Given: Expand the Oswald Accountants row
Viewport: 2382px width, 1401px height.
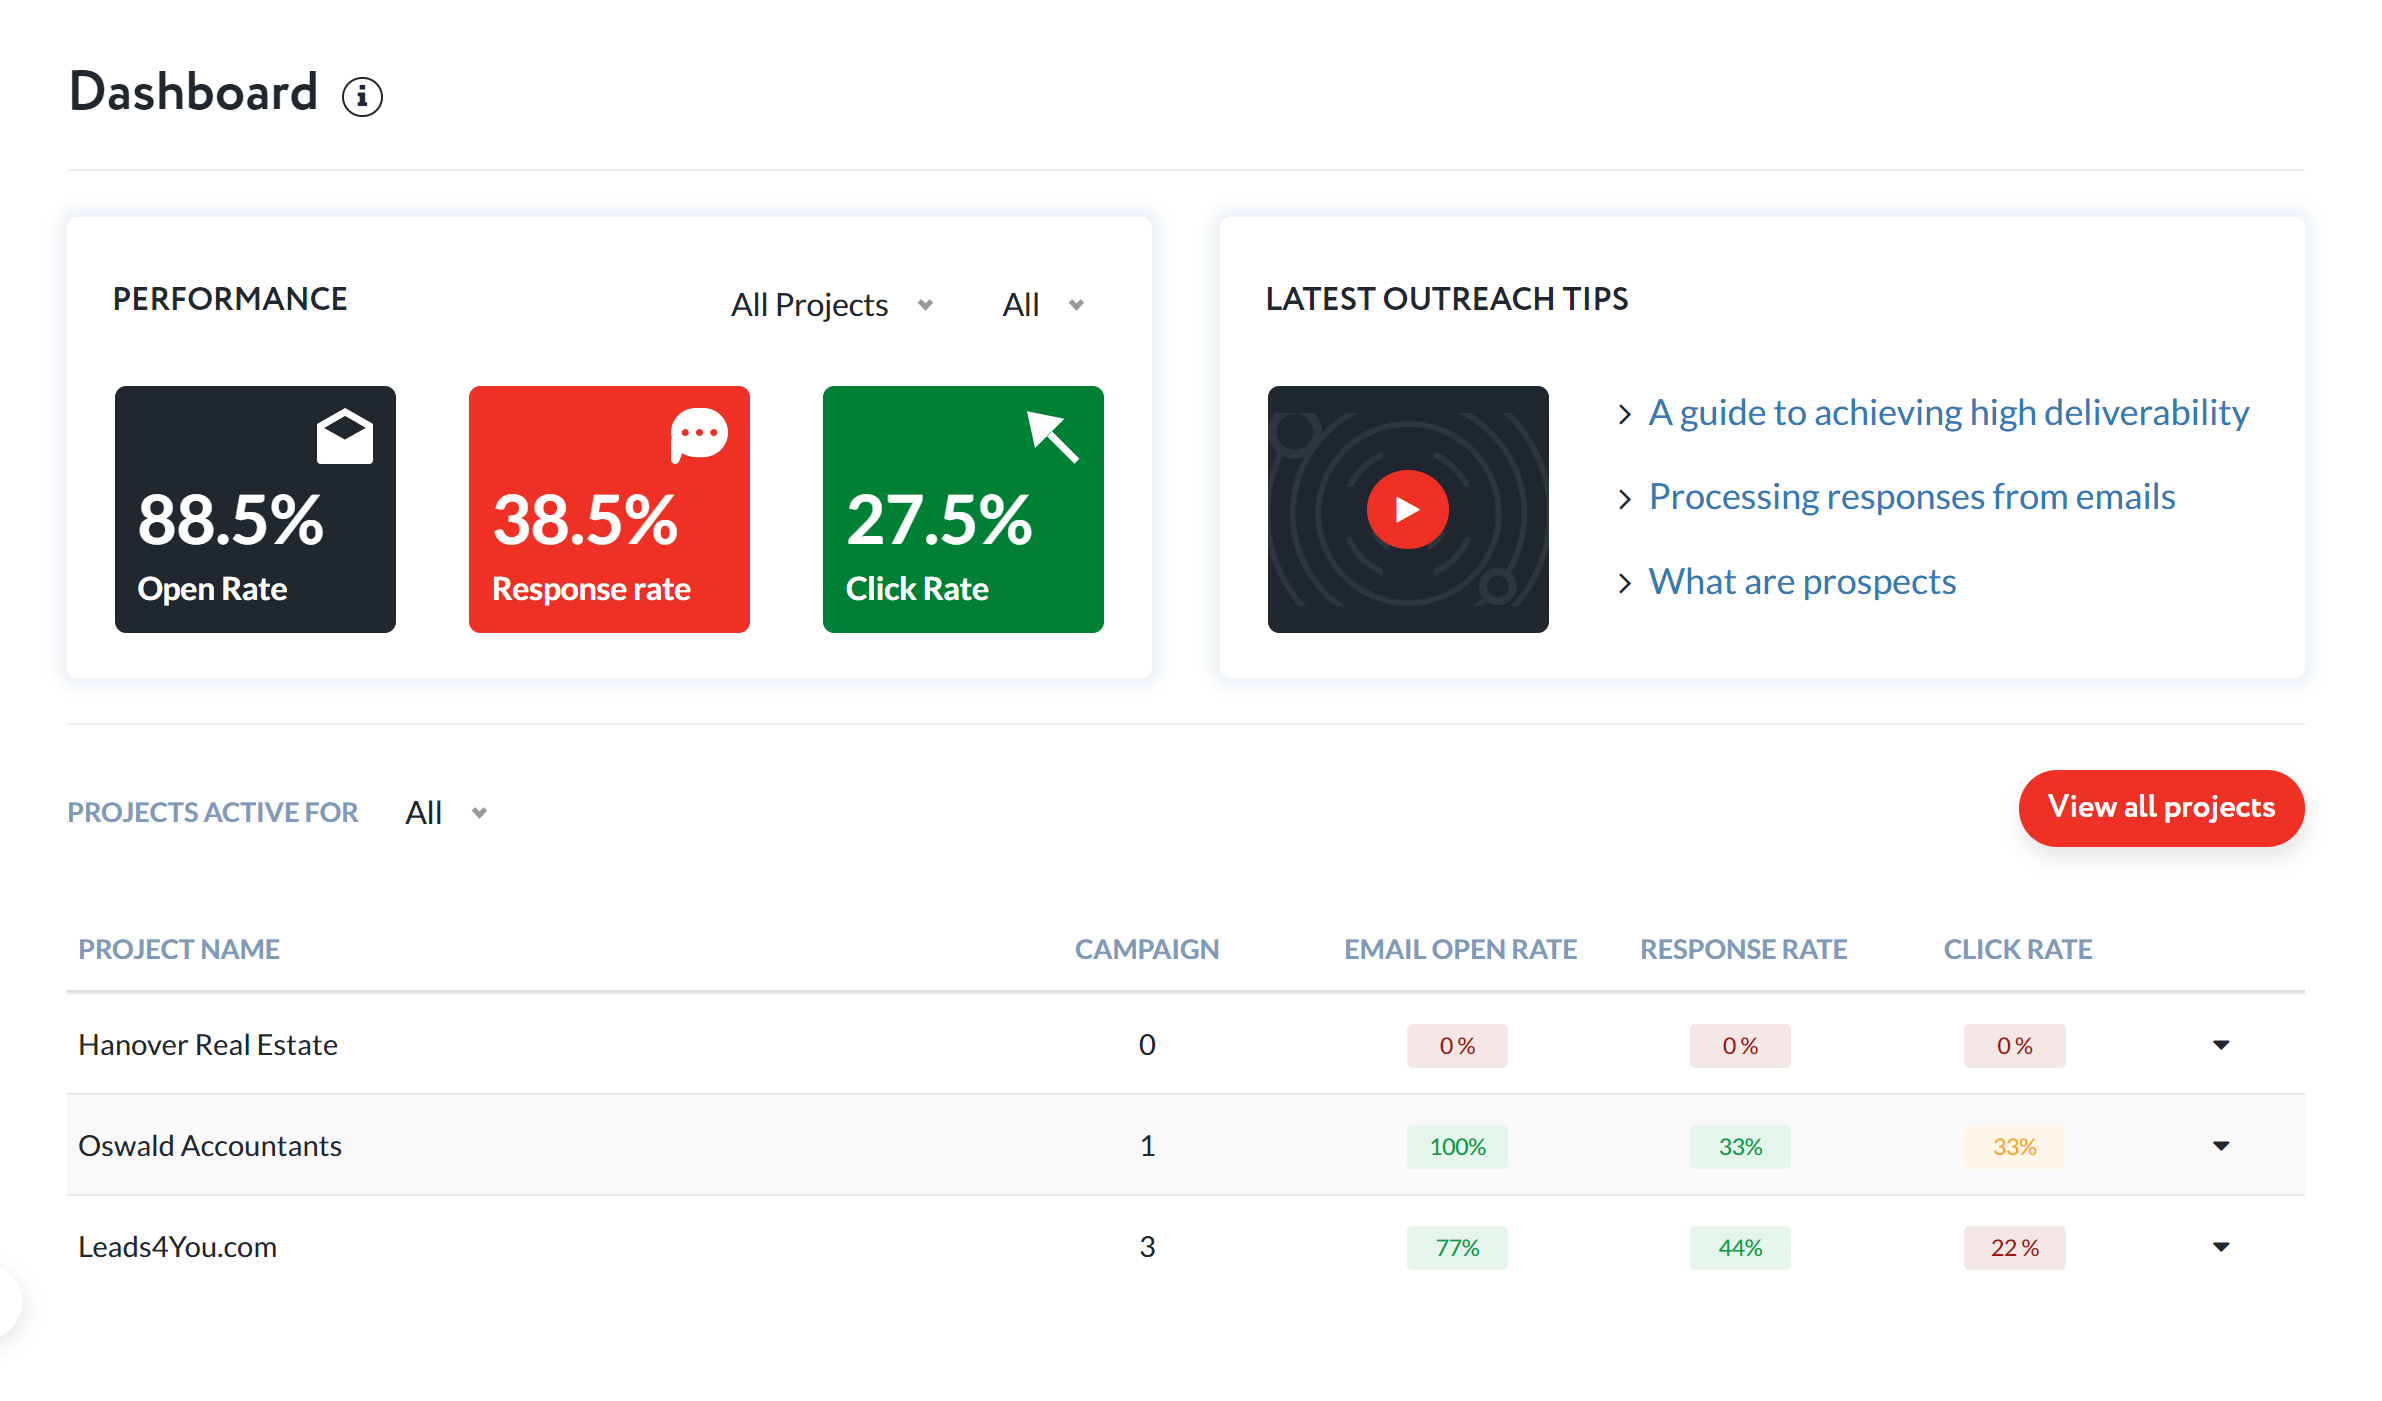Looking at the screenshot, I should [2220, 1146].
